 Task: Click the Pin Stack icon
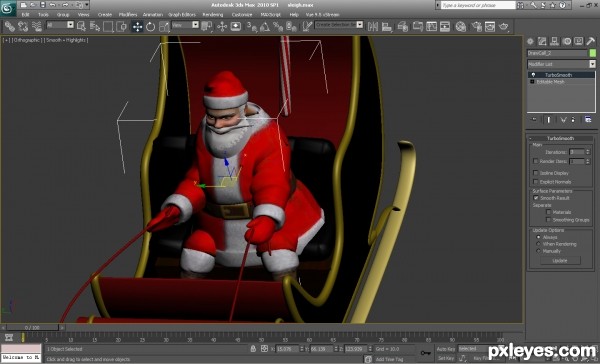pos(534,119)
